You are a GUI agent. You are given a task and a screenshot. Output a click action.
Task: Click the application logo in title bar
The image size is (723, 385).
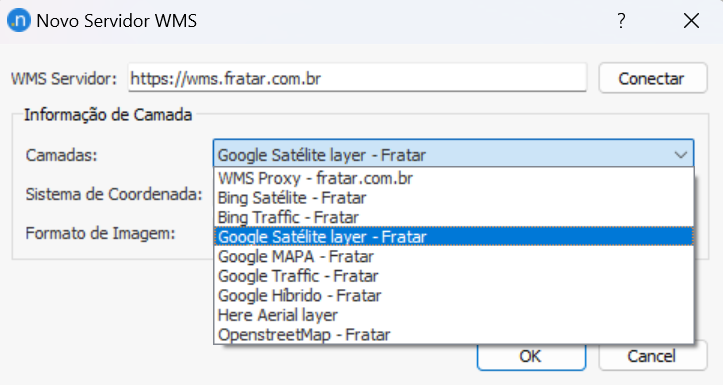[x=19, y=21]
